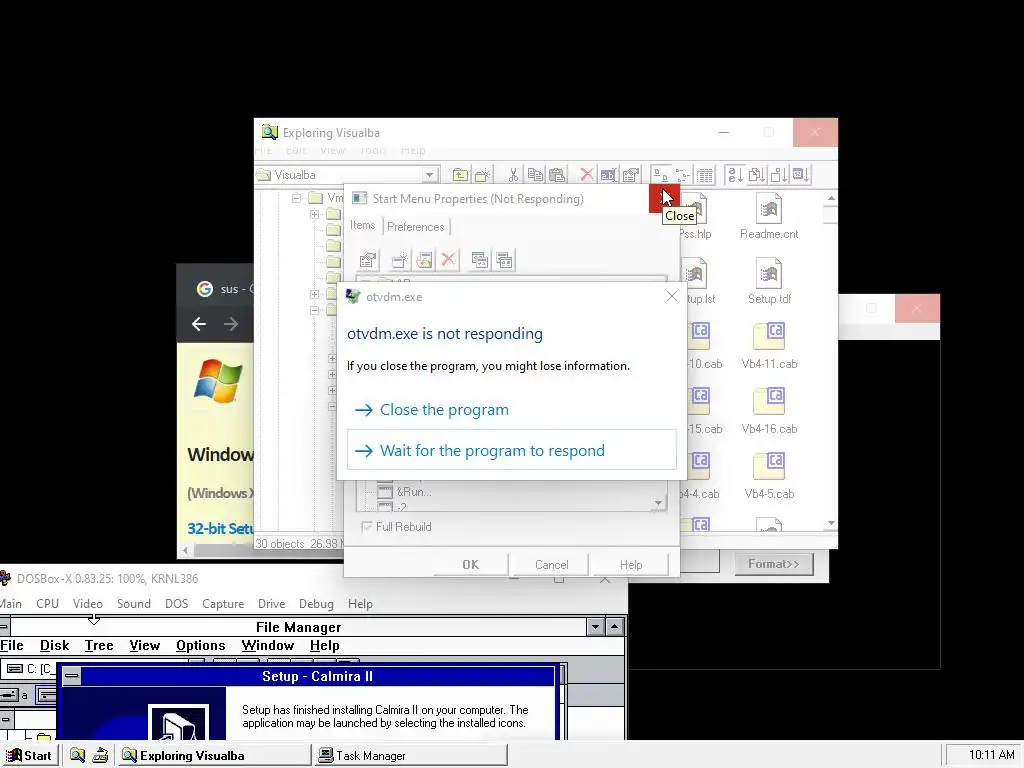Sort Explorer files by name icon
The width and height of the screenshot is (1024, 768).
[x=735, y=175]
